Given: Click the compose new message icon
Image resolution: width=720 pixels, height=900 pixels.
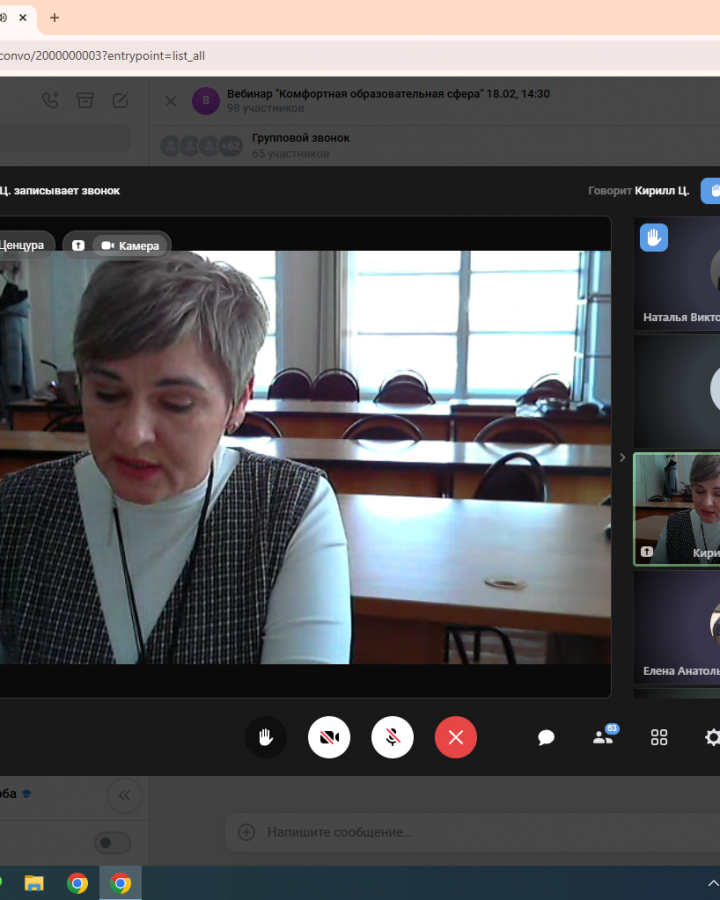Looking at the screenshot, I should [x=120, y=101].
